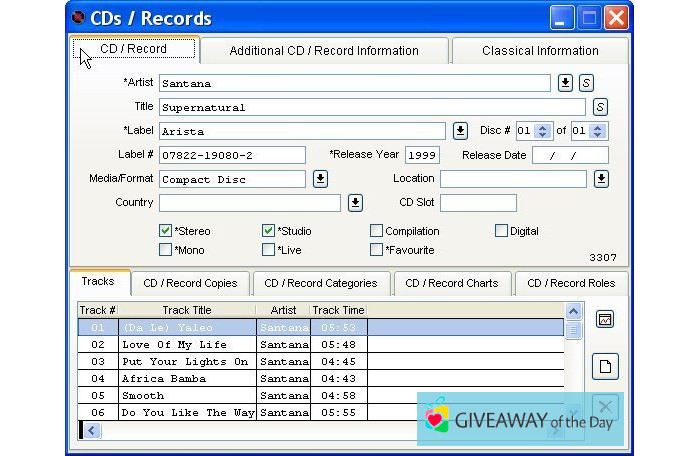700x456 pixels.
Task: Enable the Compilation checkbox
Action: coord(377,231)
